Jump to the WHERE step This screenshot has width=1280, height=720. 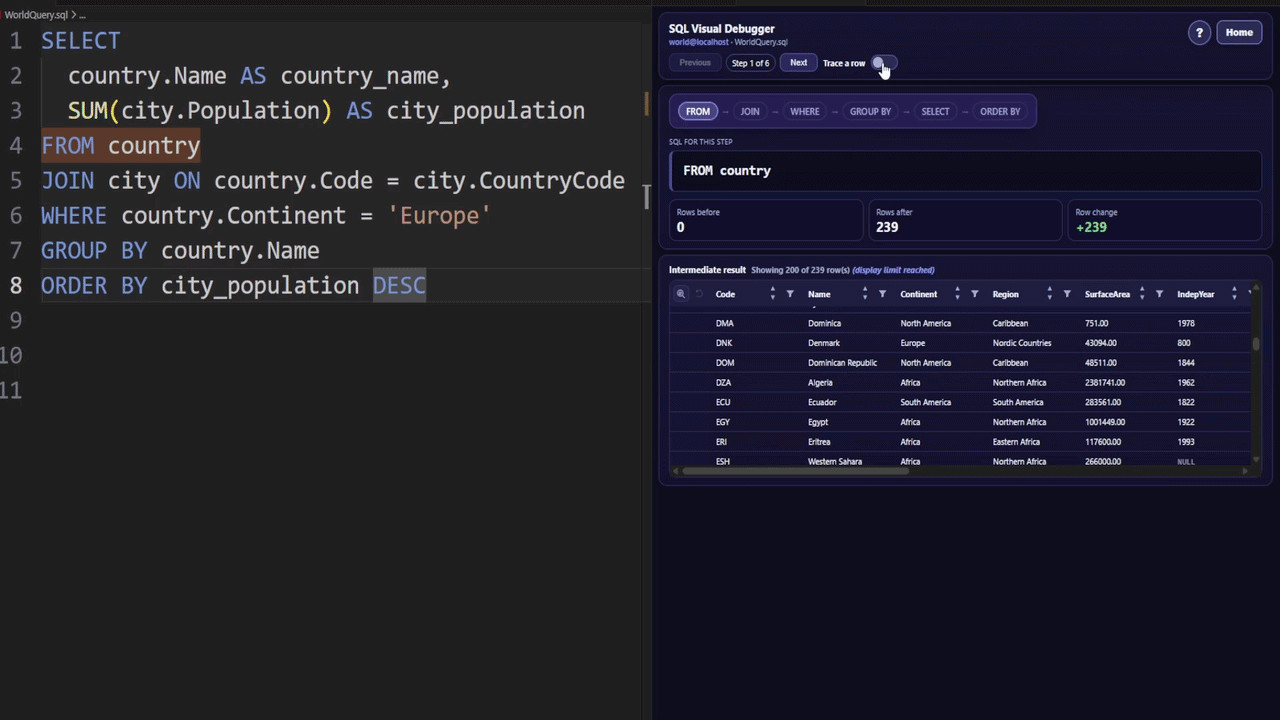click(x=805, y=111)
